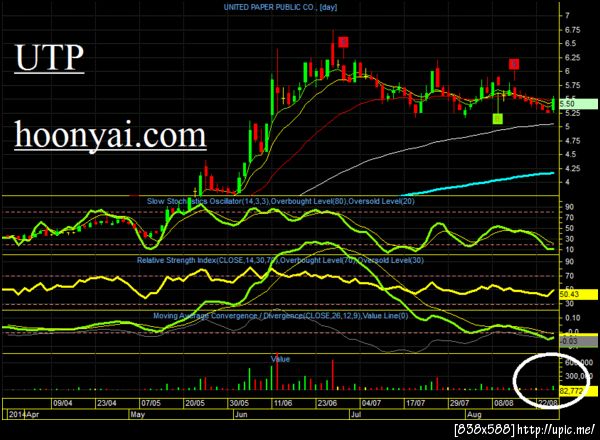Click the MACD value tag -0.03
Screen dimensions: 600x440
coord(578,341)
